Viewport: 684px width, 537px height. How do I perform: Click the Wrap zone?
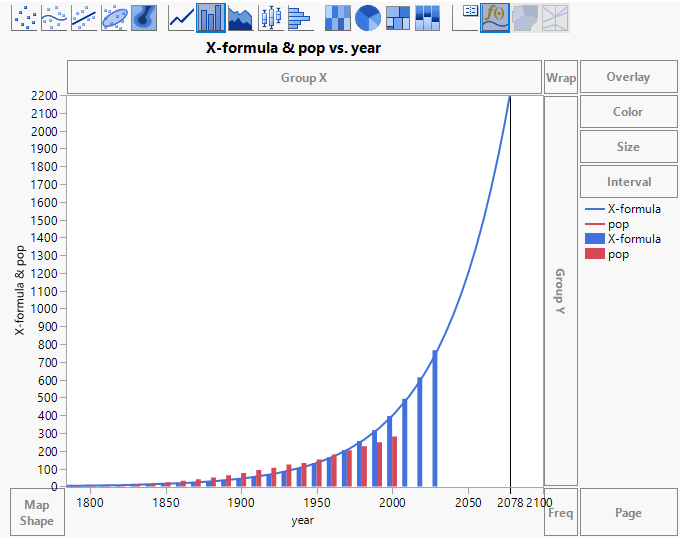point(560,77)
